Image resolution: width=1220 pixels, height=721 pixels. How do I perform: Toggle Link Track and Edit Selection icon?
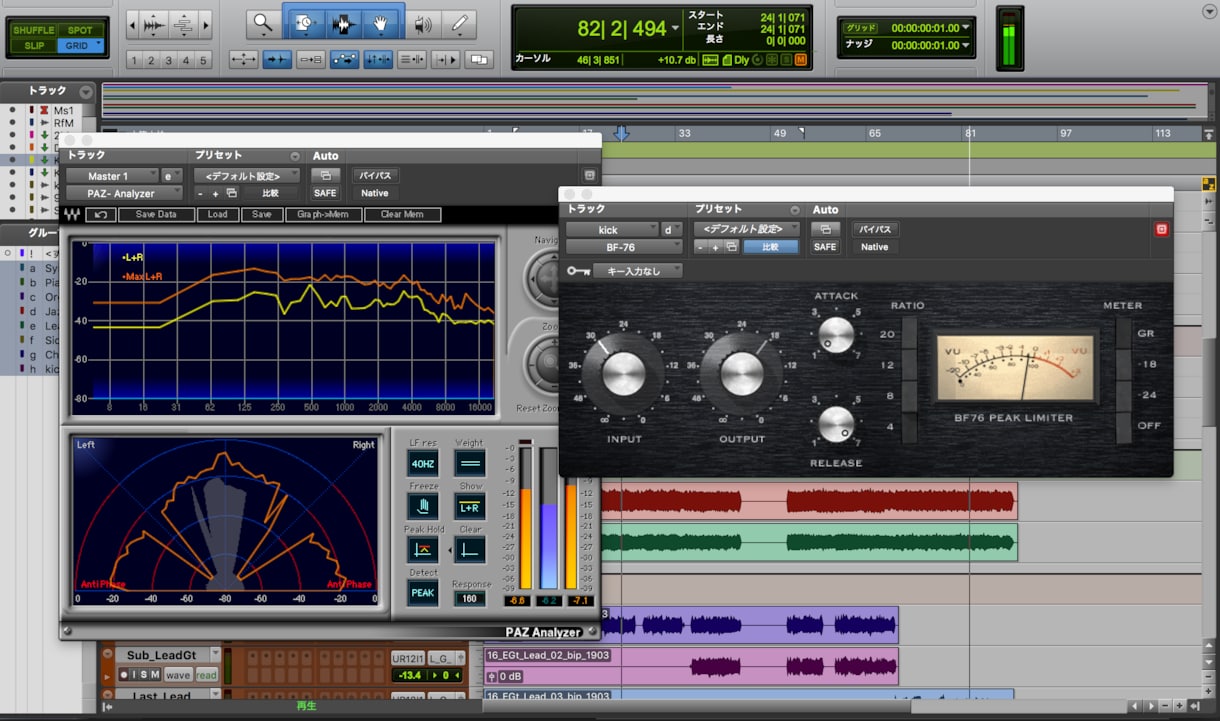coord(411,60)
